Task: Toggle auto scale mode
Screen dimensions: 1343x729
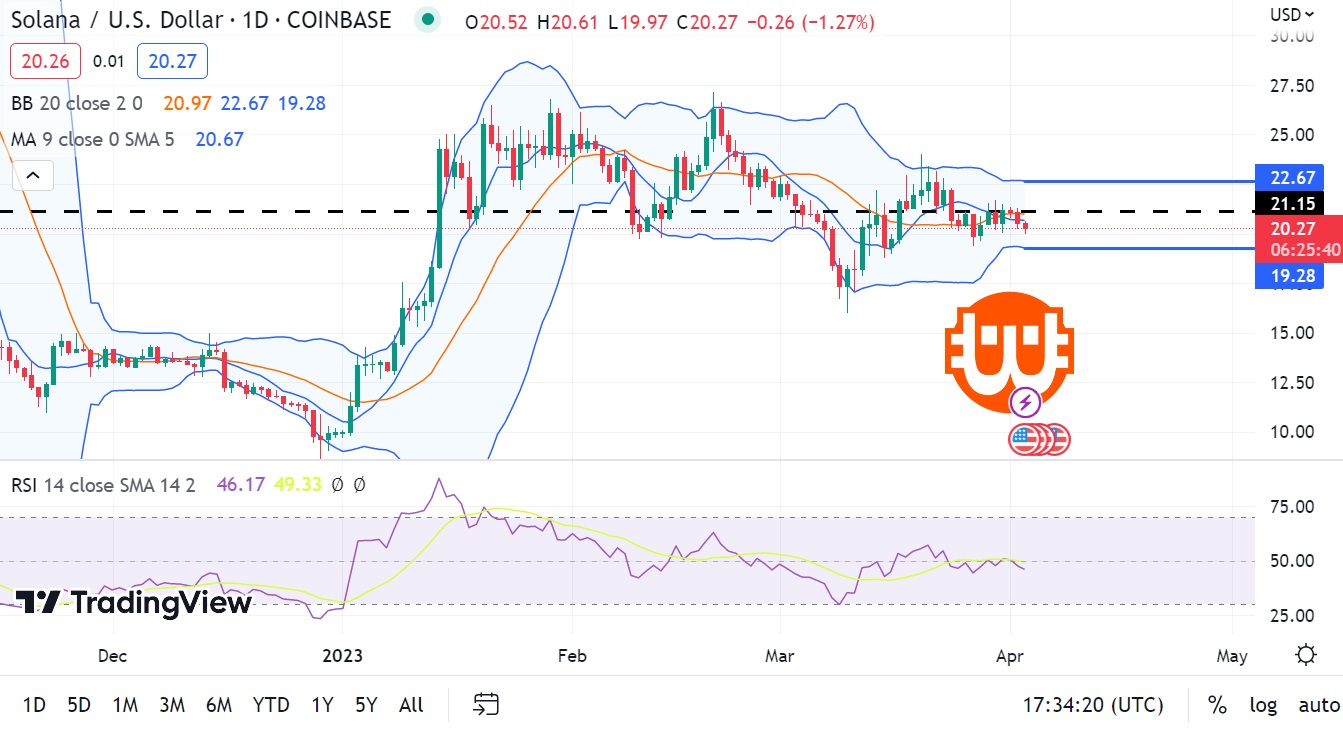Action: [x=1318, y=705]
